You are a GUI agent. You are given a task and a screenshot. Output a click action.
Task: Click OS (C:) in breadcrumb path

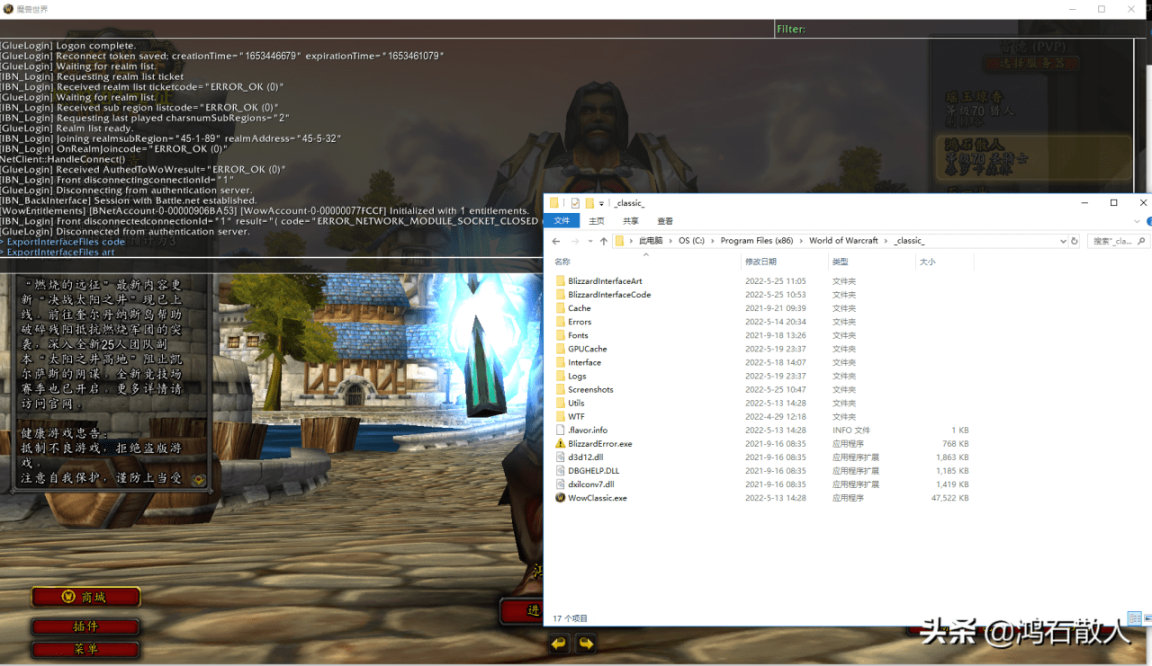point(691,241)
